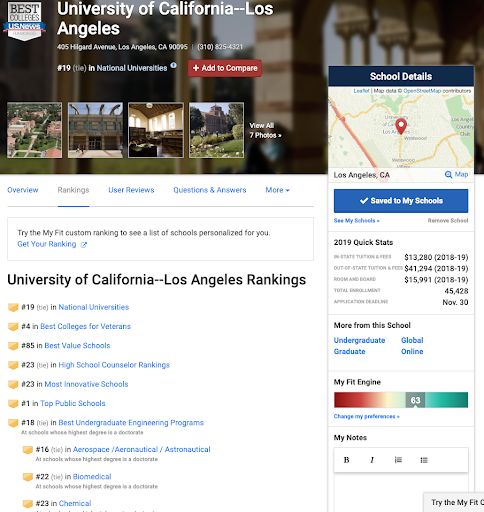This screenshot has height=512, width=484.
Task: Click badge icon next to Best Value Schools
Action: point(13,346)
